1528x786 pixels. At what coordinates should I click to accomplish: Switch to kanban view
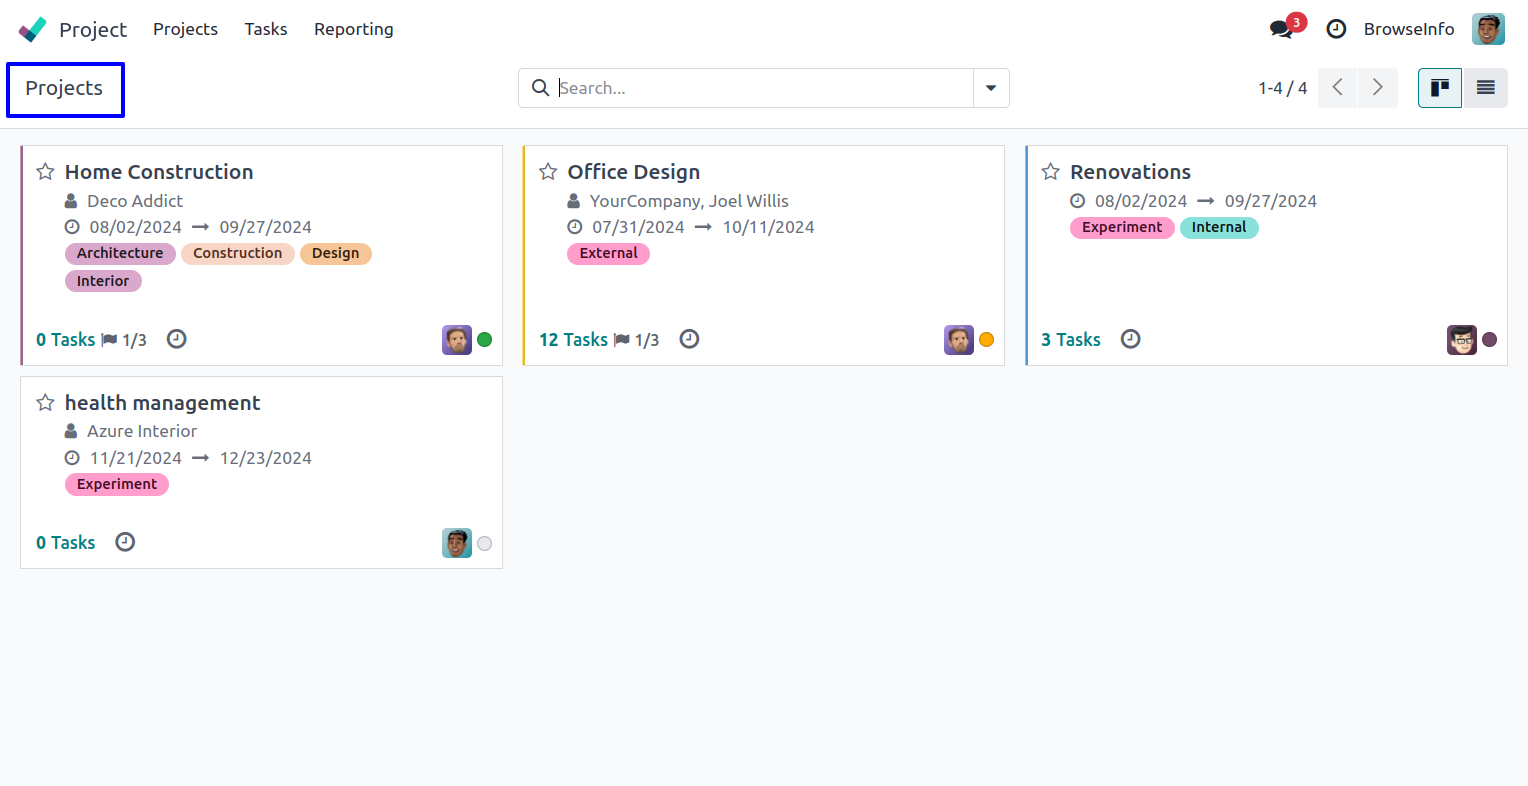1440,88
